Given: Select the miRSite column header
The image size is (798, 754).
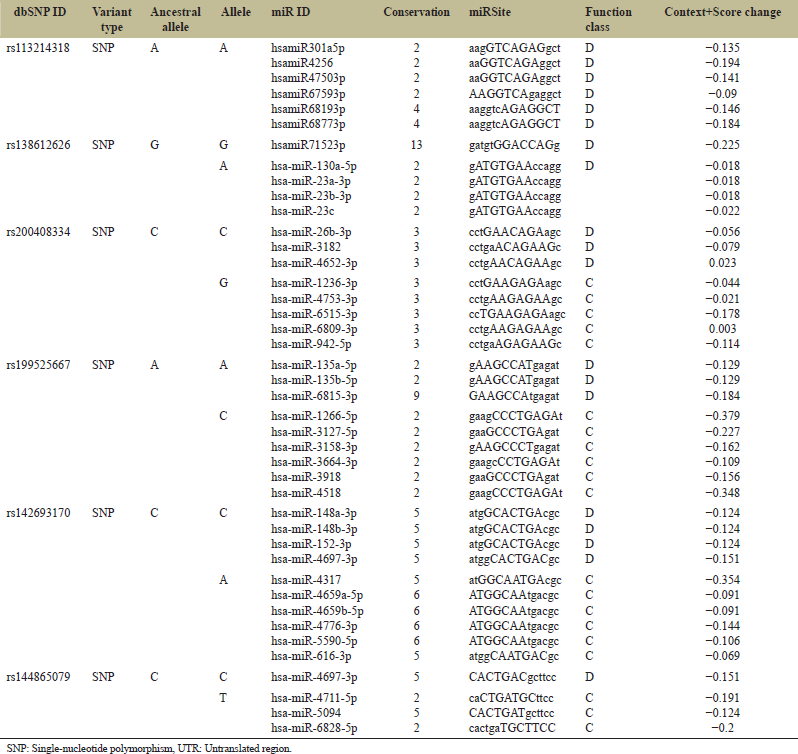Looking at the screenshot, I should [492, 11].
